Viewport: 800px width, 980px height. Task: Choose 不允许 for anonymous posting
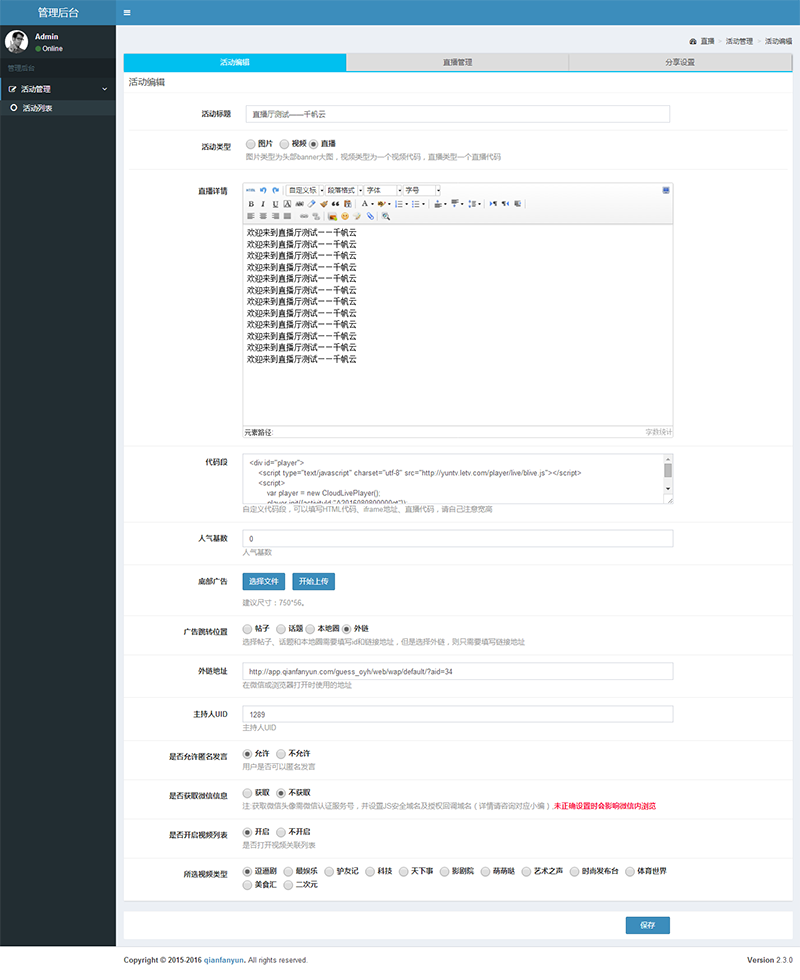(x=281, y=754)
